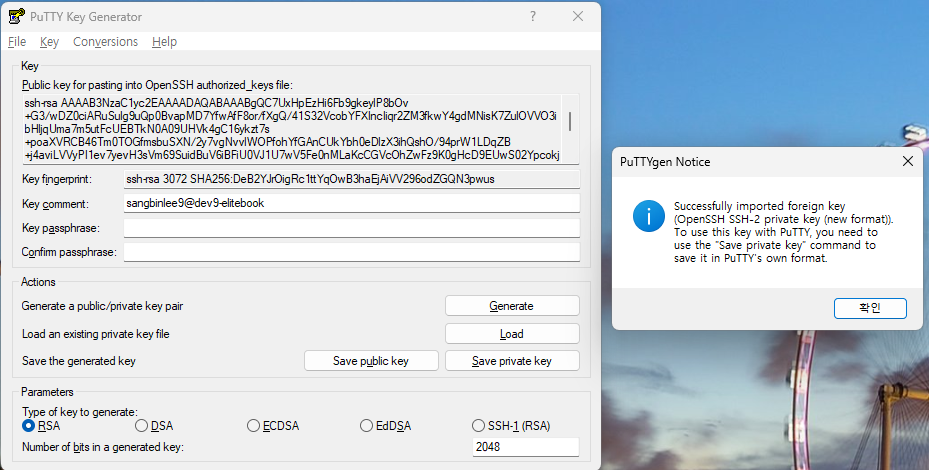Close the PuTTY Key Generator window

coord(578,16)
